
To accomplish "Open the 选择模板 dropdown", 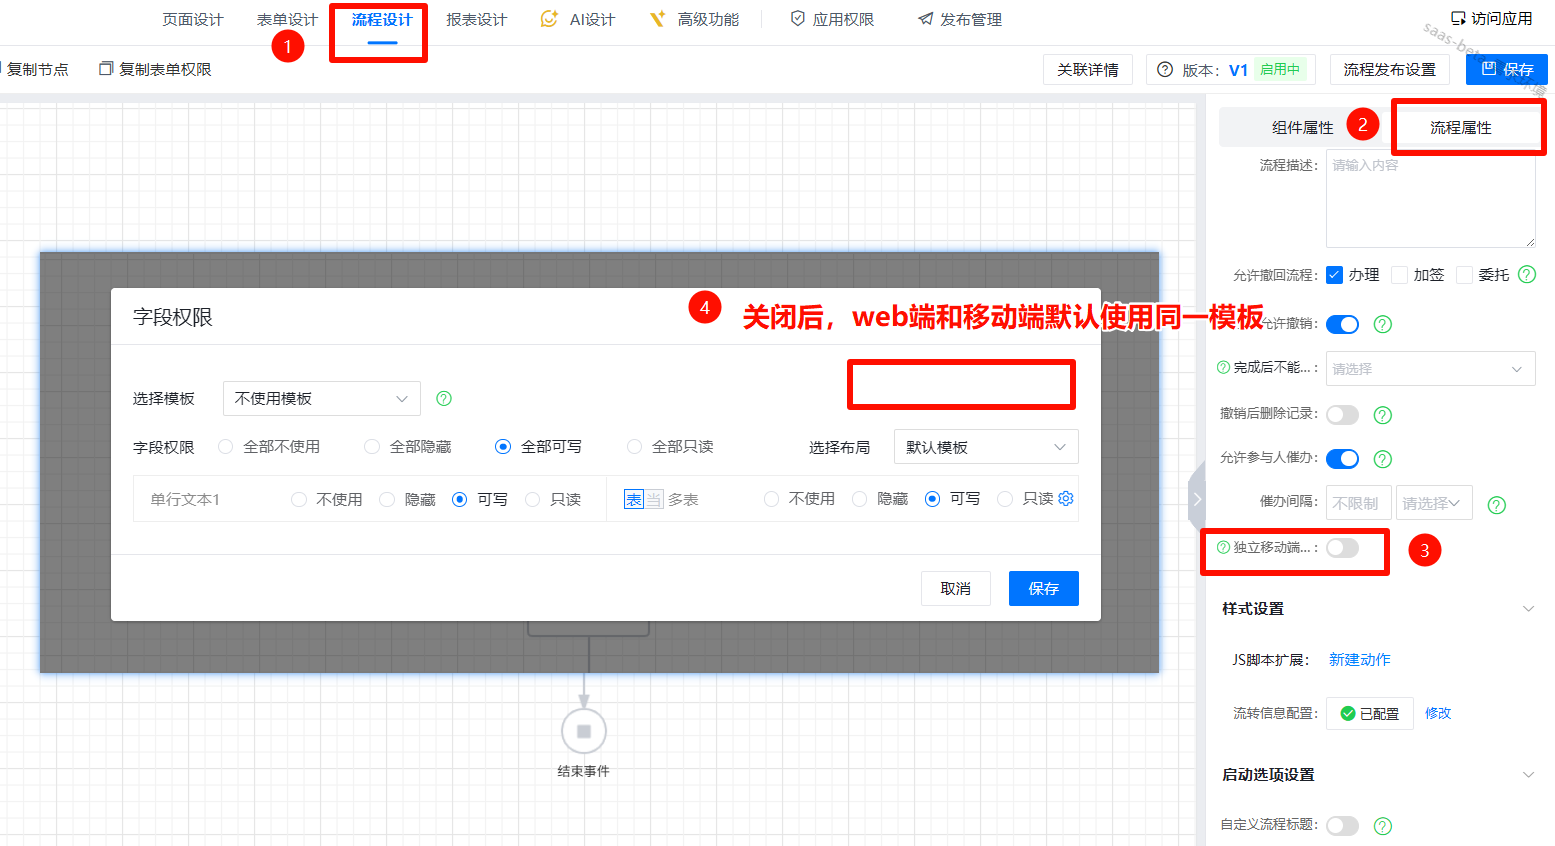I will tap(321, 399).
